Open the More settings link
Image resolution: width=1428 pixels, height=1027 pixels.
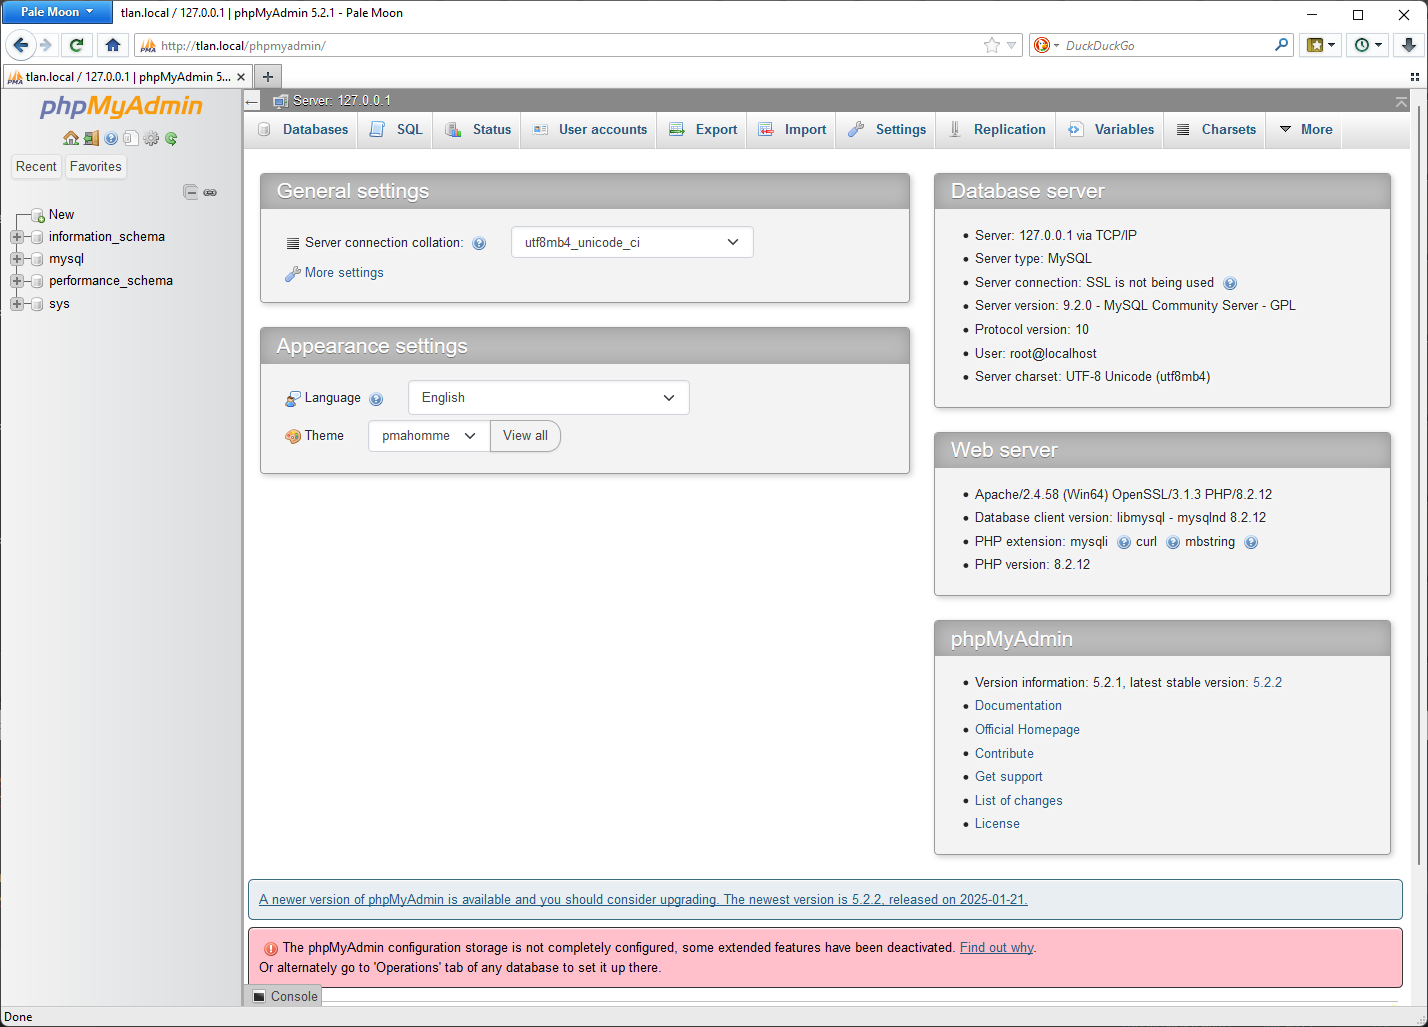pyautogui.click(x=344, y=273)
